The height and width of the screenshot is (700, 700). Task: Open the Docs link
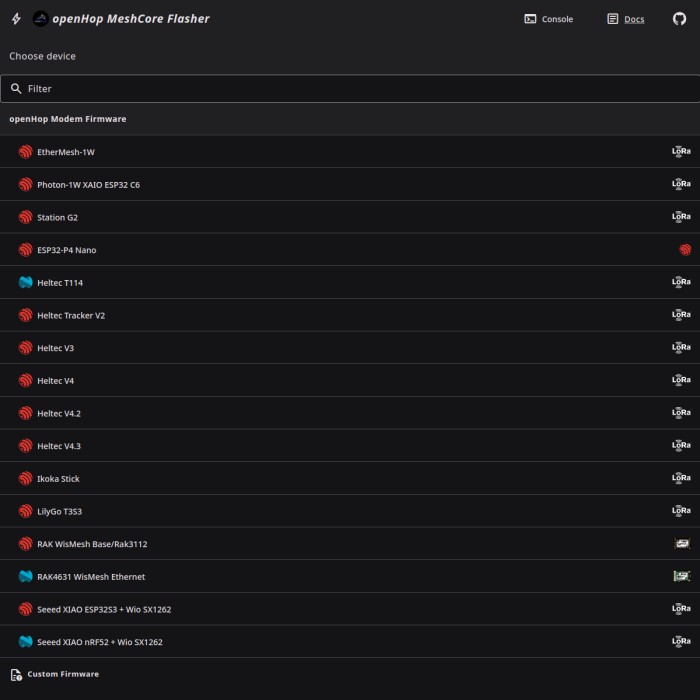625,19
